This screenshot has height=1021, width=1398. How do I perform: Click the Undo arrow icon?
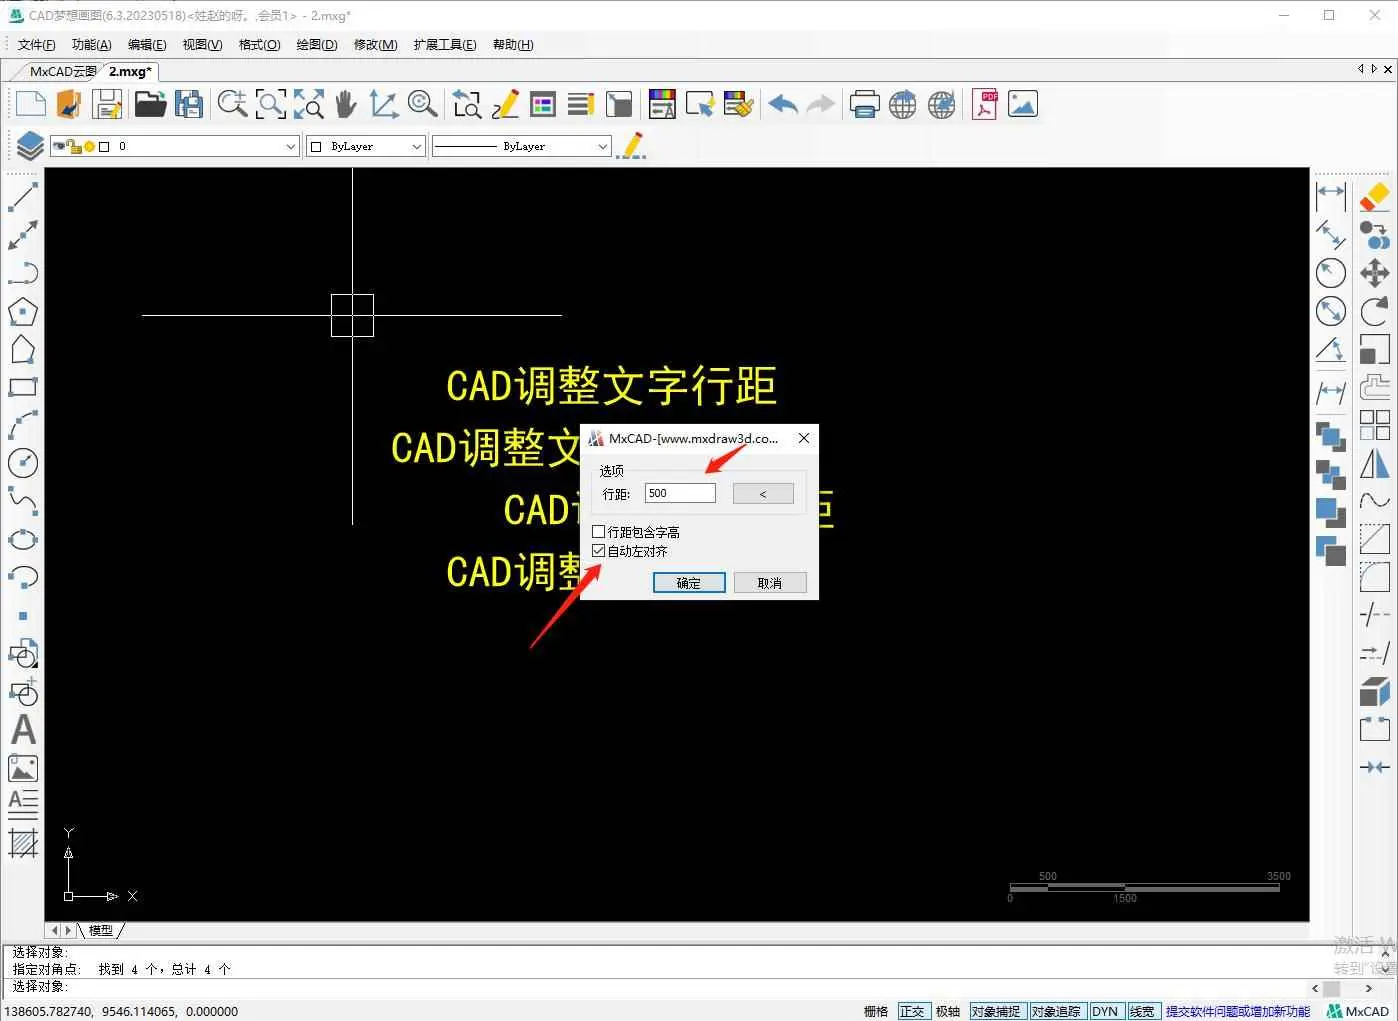[783, 105]
